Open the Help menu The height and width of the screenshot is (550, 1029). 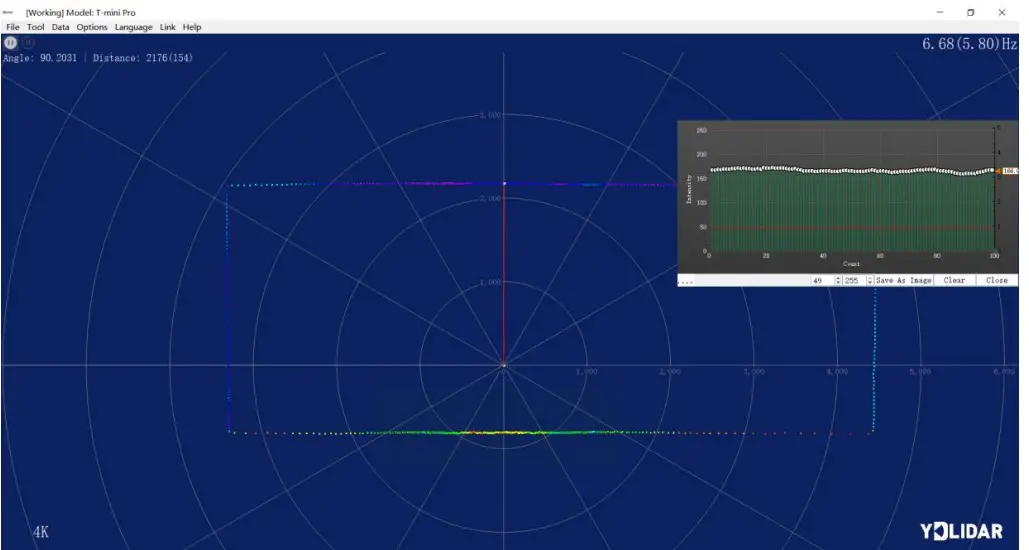point(192,27)
